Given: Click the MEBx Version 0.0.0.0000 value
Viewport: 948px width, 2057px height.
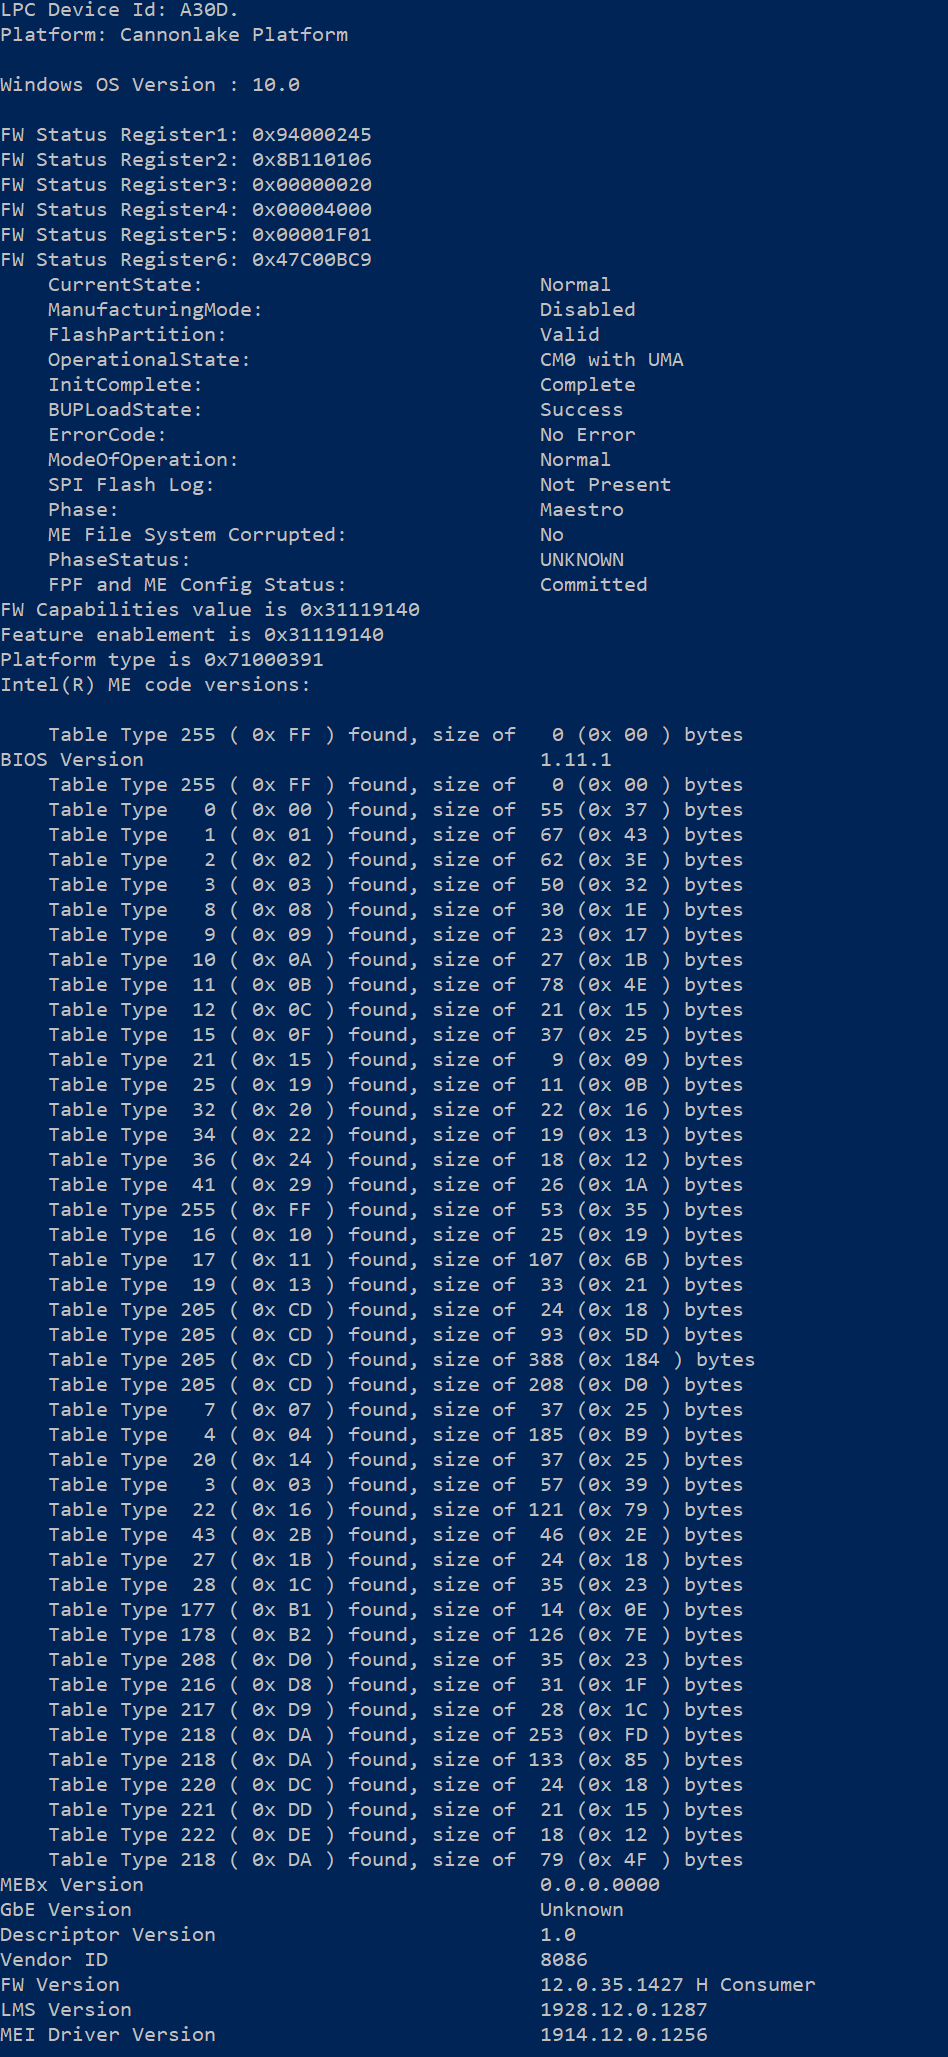Looking at the screenshot, I should [x=600, y=1884].
